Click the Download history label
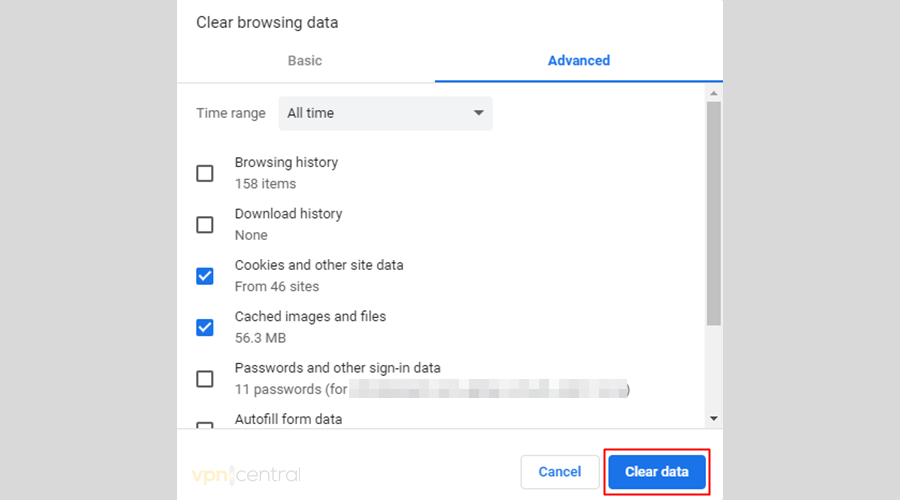The width and height of the screenshot is (900, 500). click(288, 214)
